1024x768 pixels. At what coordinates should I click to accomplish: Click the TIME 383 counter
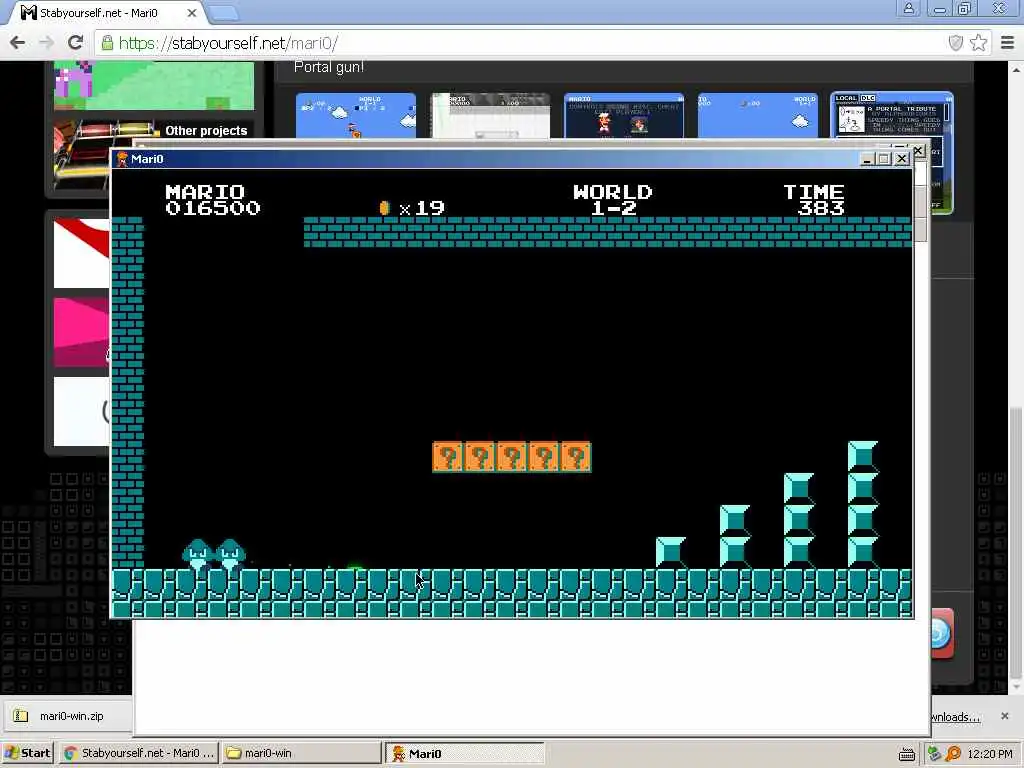click(814, 200)
